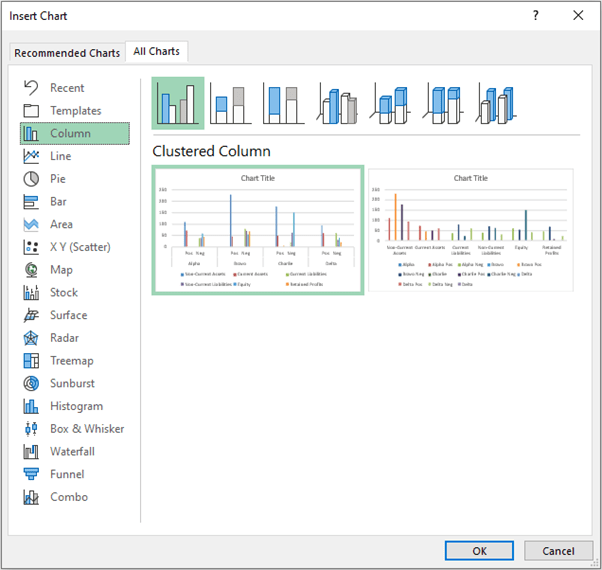Click the Box & Whisker category icon
Viewport: 602px width, 570px height.
(31, 429)
